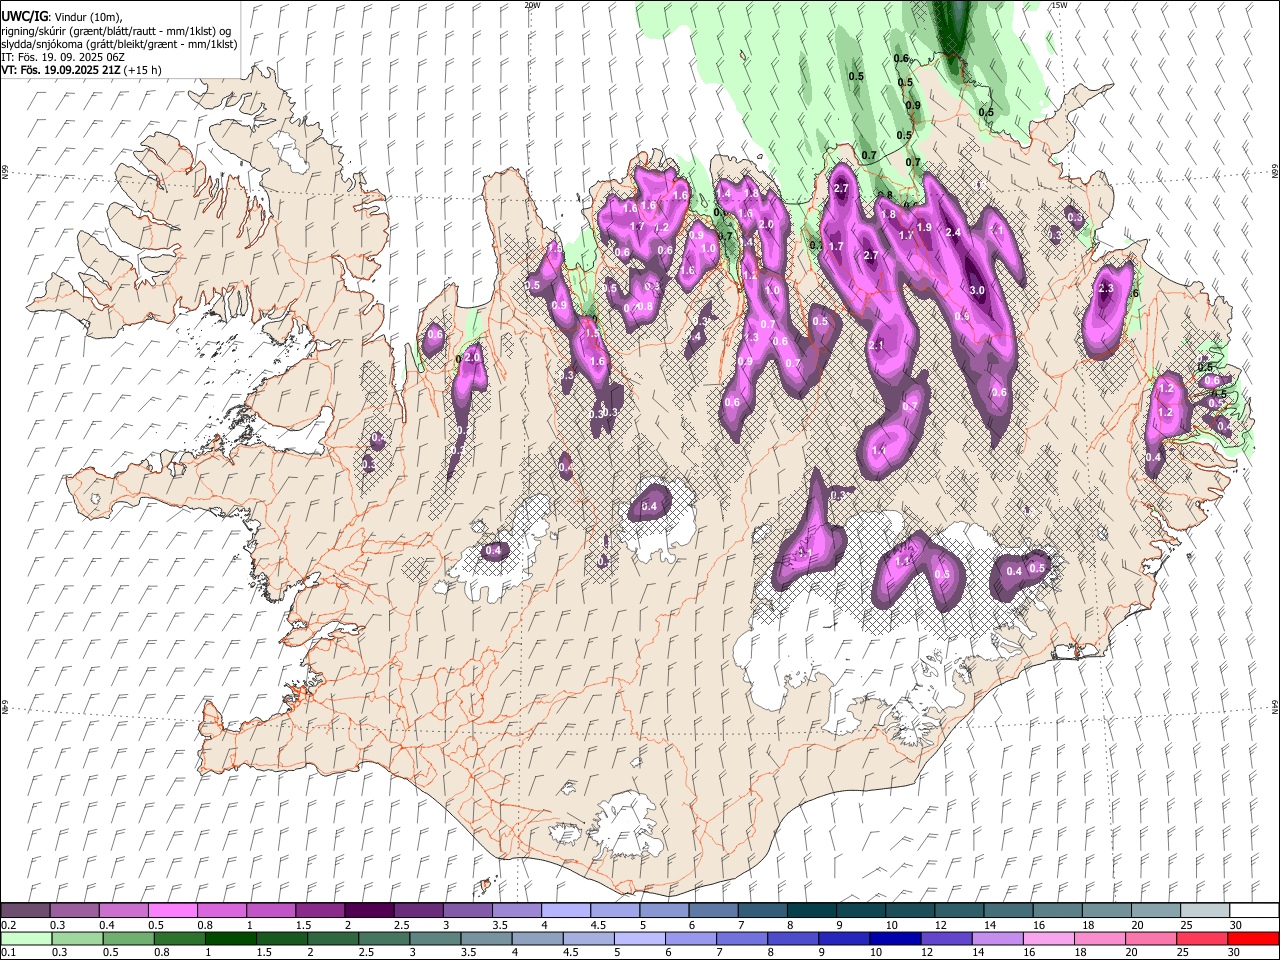Click the pale green 0.1–0.3 swatch, lower scale

click(x=26, y=938)
